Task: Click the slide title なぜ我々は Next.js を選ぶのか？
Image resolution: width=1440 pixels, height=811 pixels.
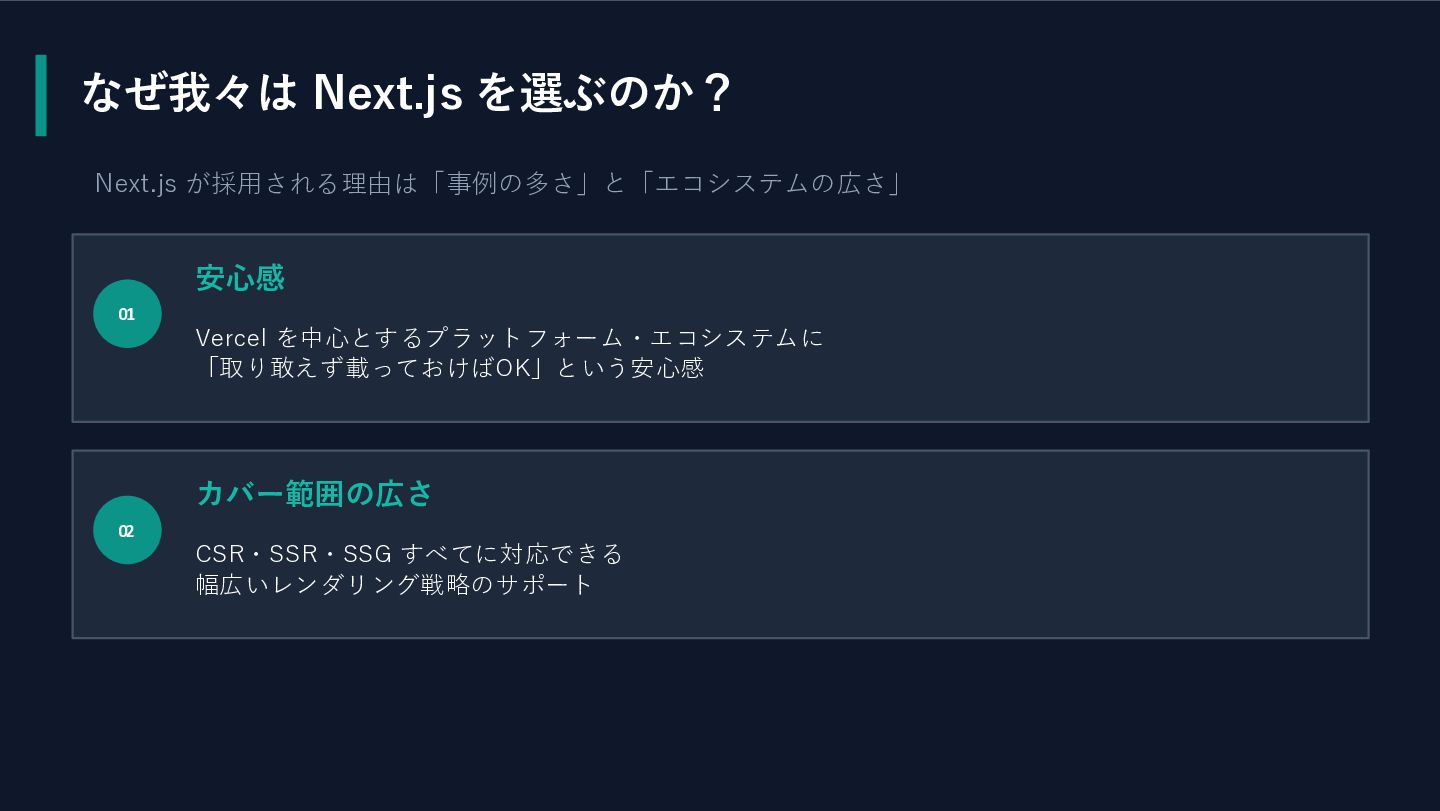Action: [406, 93]
